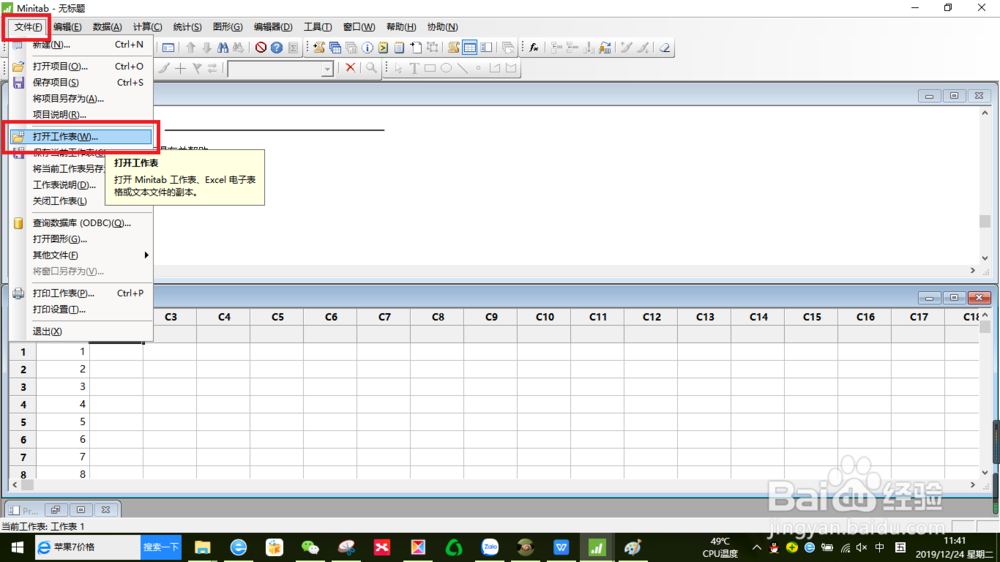1000x562 pixels.
Task: Click the Next down arrow icon
Action: [x=207, y=48]
